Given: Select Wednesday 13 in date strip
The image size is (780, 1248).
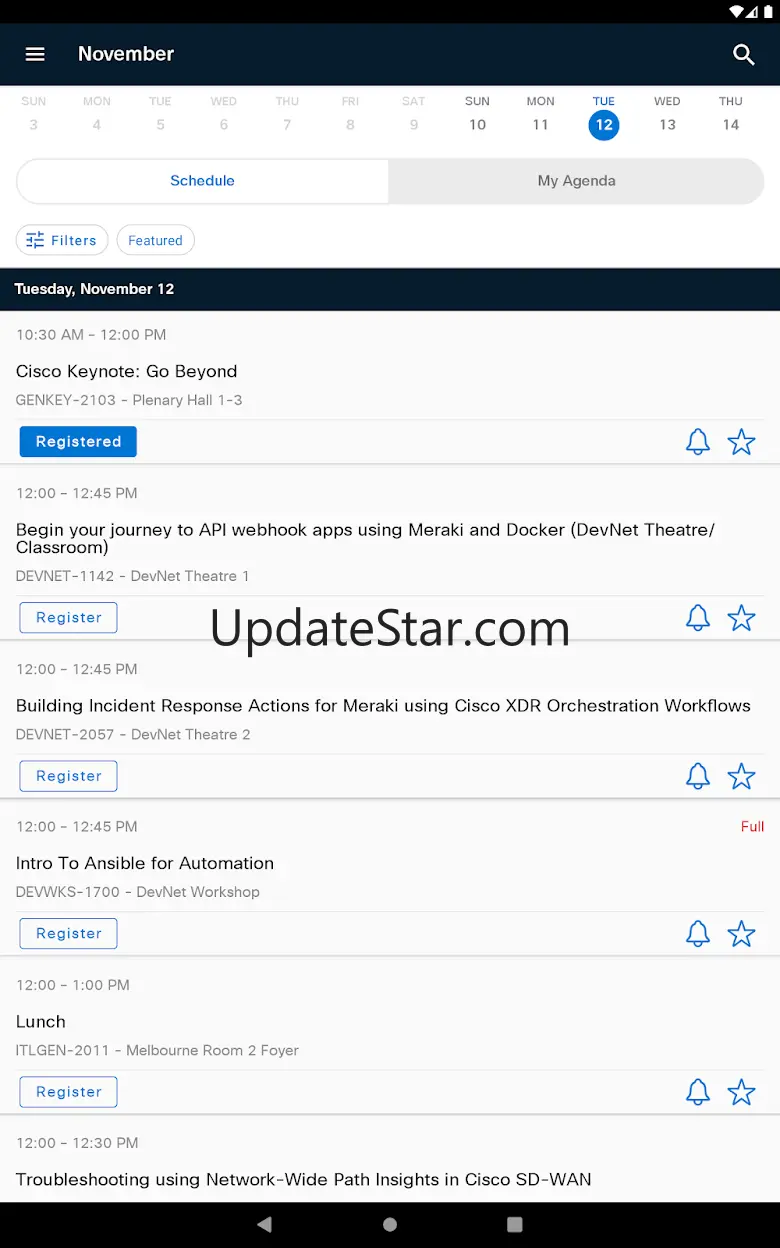Looking at the screenshot, I should coord(667,114).
